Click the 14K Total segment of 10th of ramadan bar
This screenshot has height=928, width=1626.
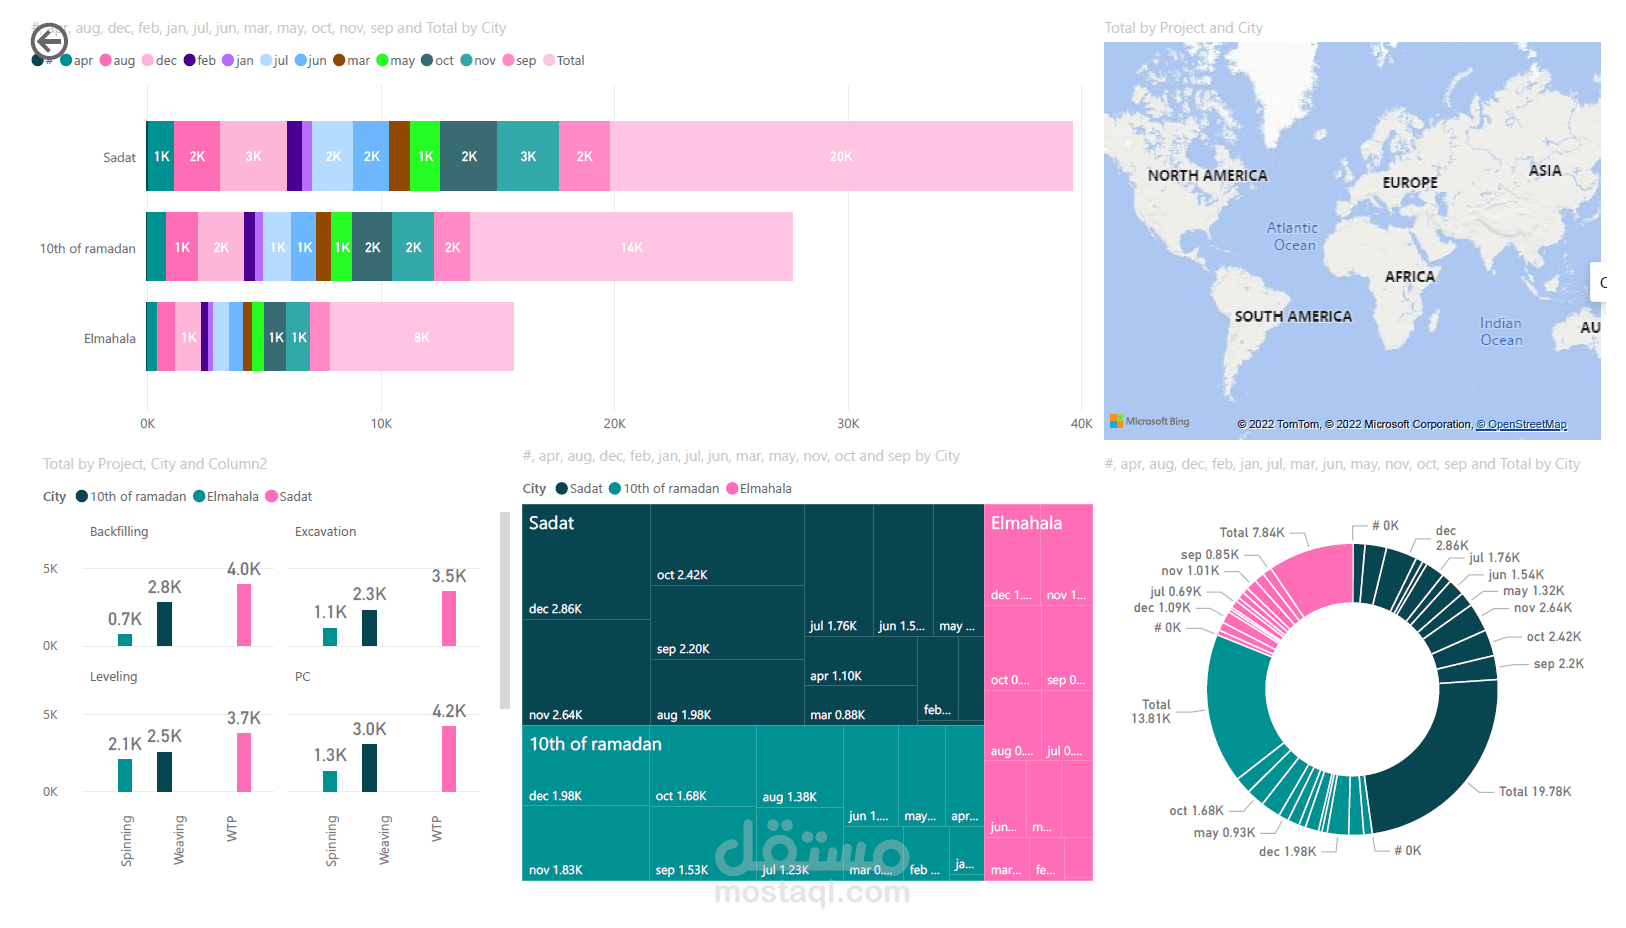pos(631,247)
